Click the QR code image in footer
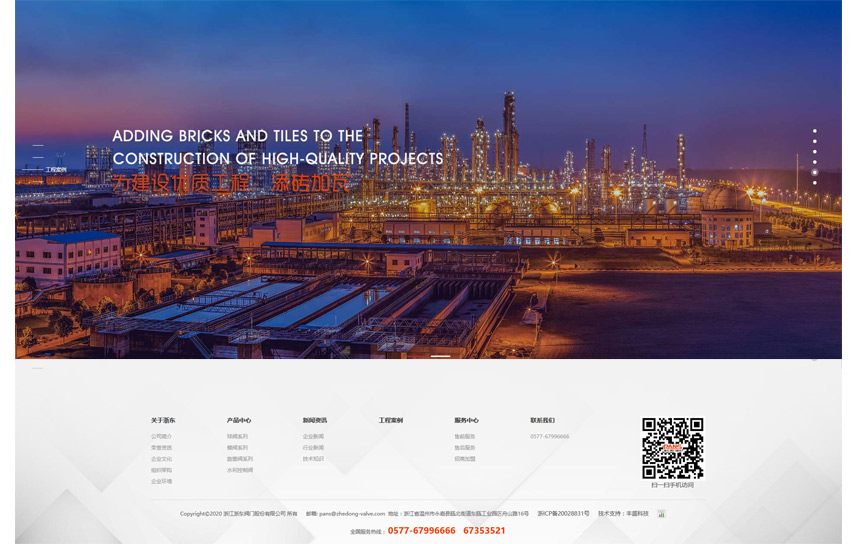The height and width of the screenshot is (544, 860). pyautogui.click(x=672, y=448)
